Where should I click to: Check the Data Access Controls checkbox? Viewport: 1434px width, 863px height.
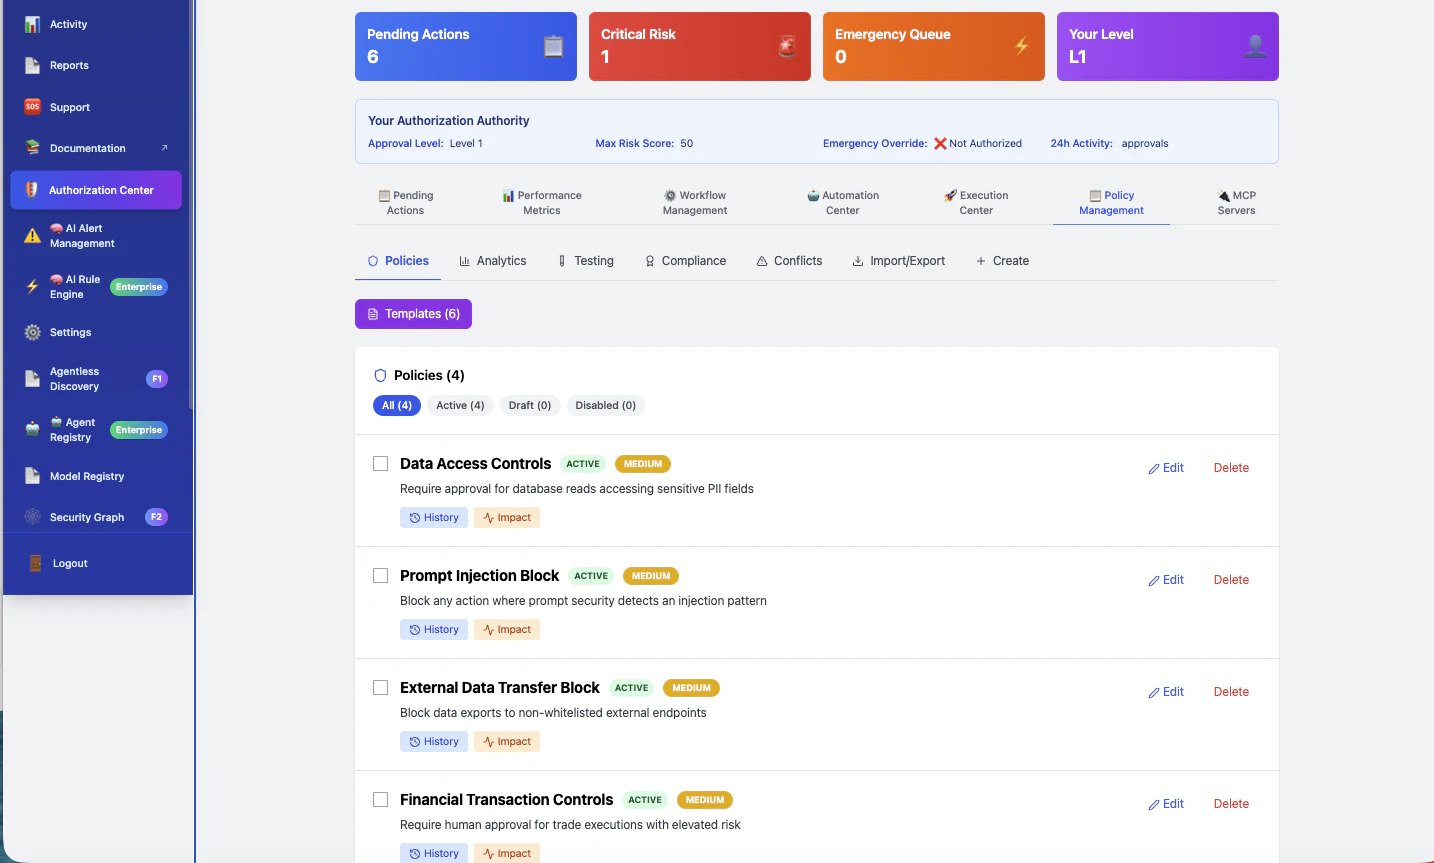pyautogui.click(x=381, y=464)
